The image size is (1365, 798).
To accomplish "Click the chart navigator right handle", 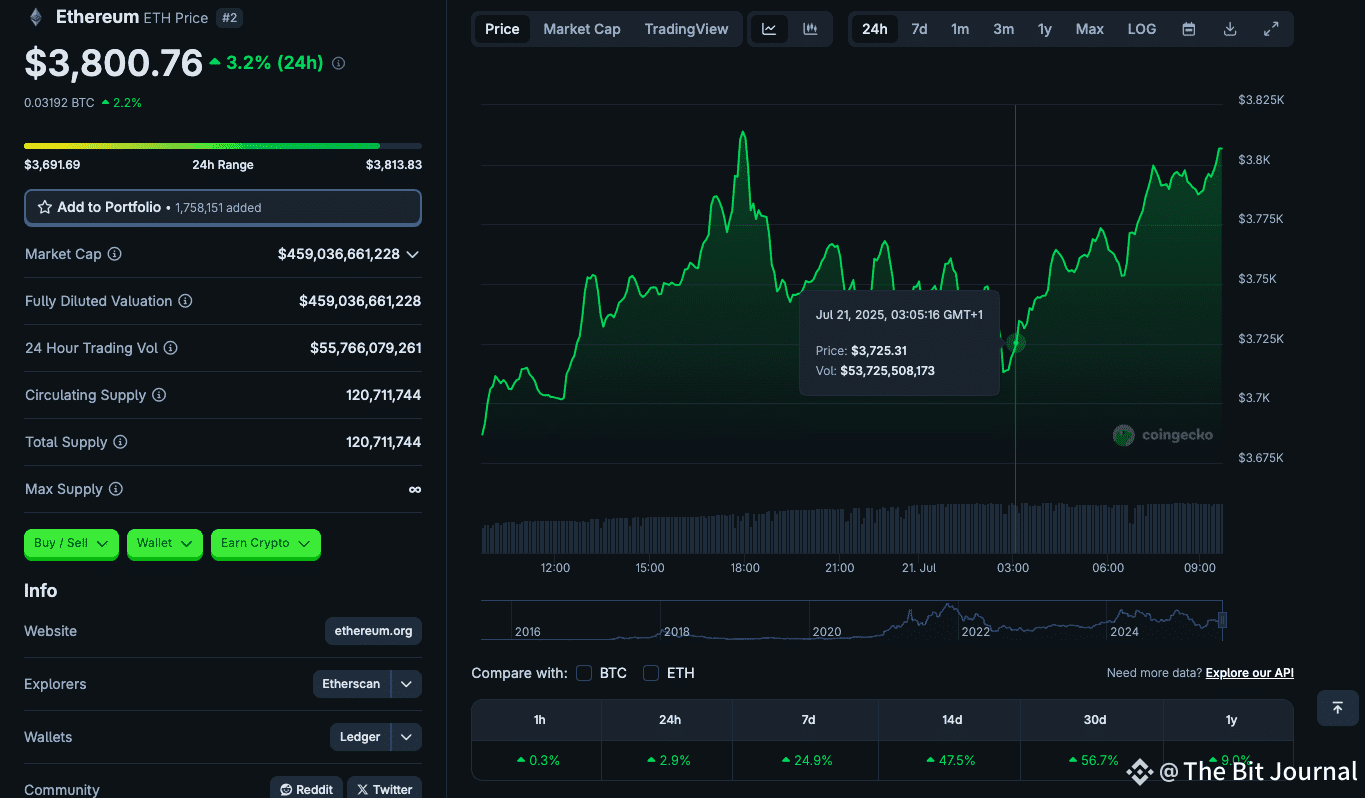I will pos(1222,620).
